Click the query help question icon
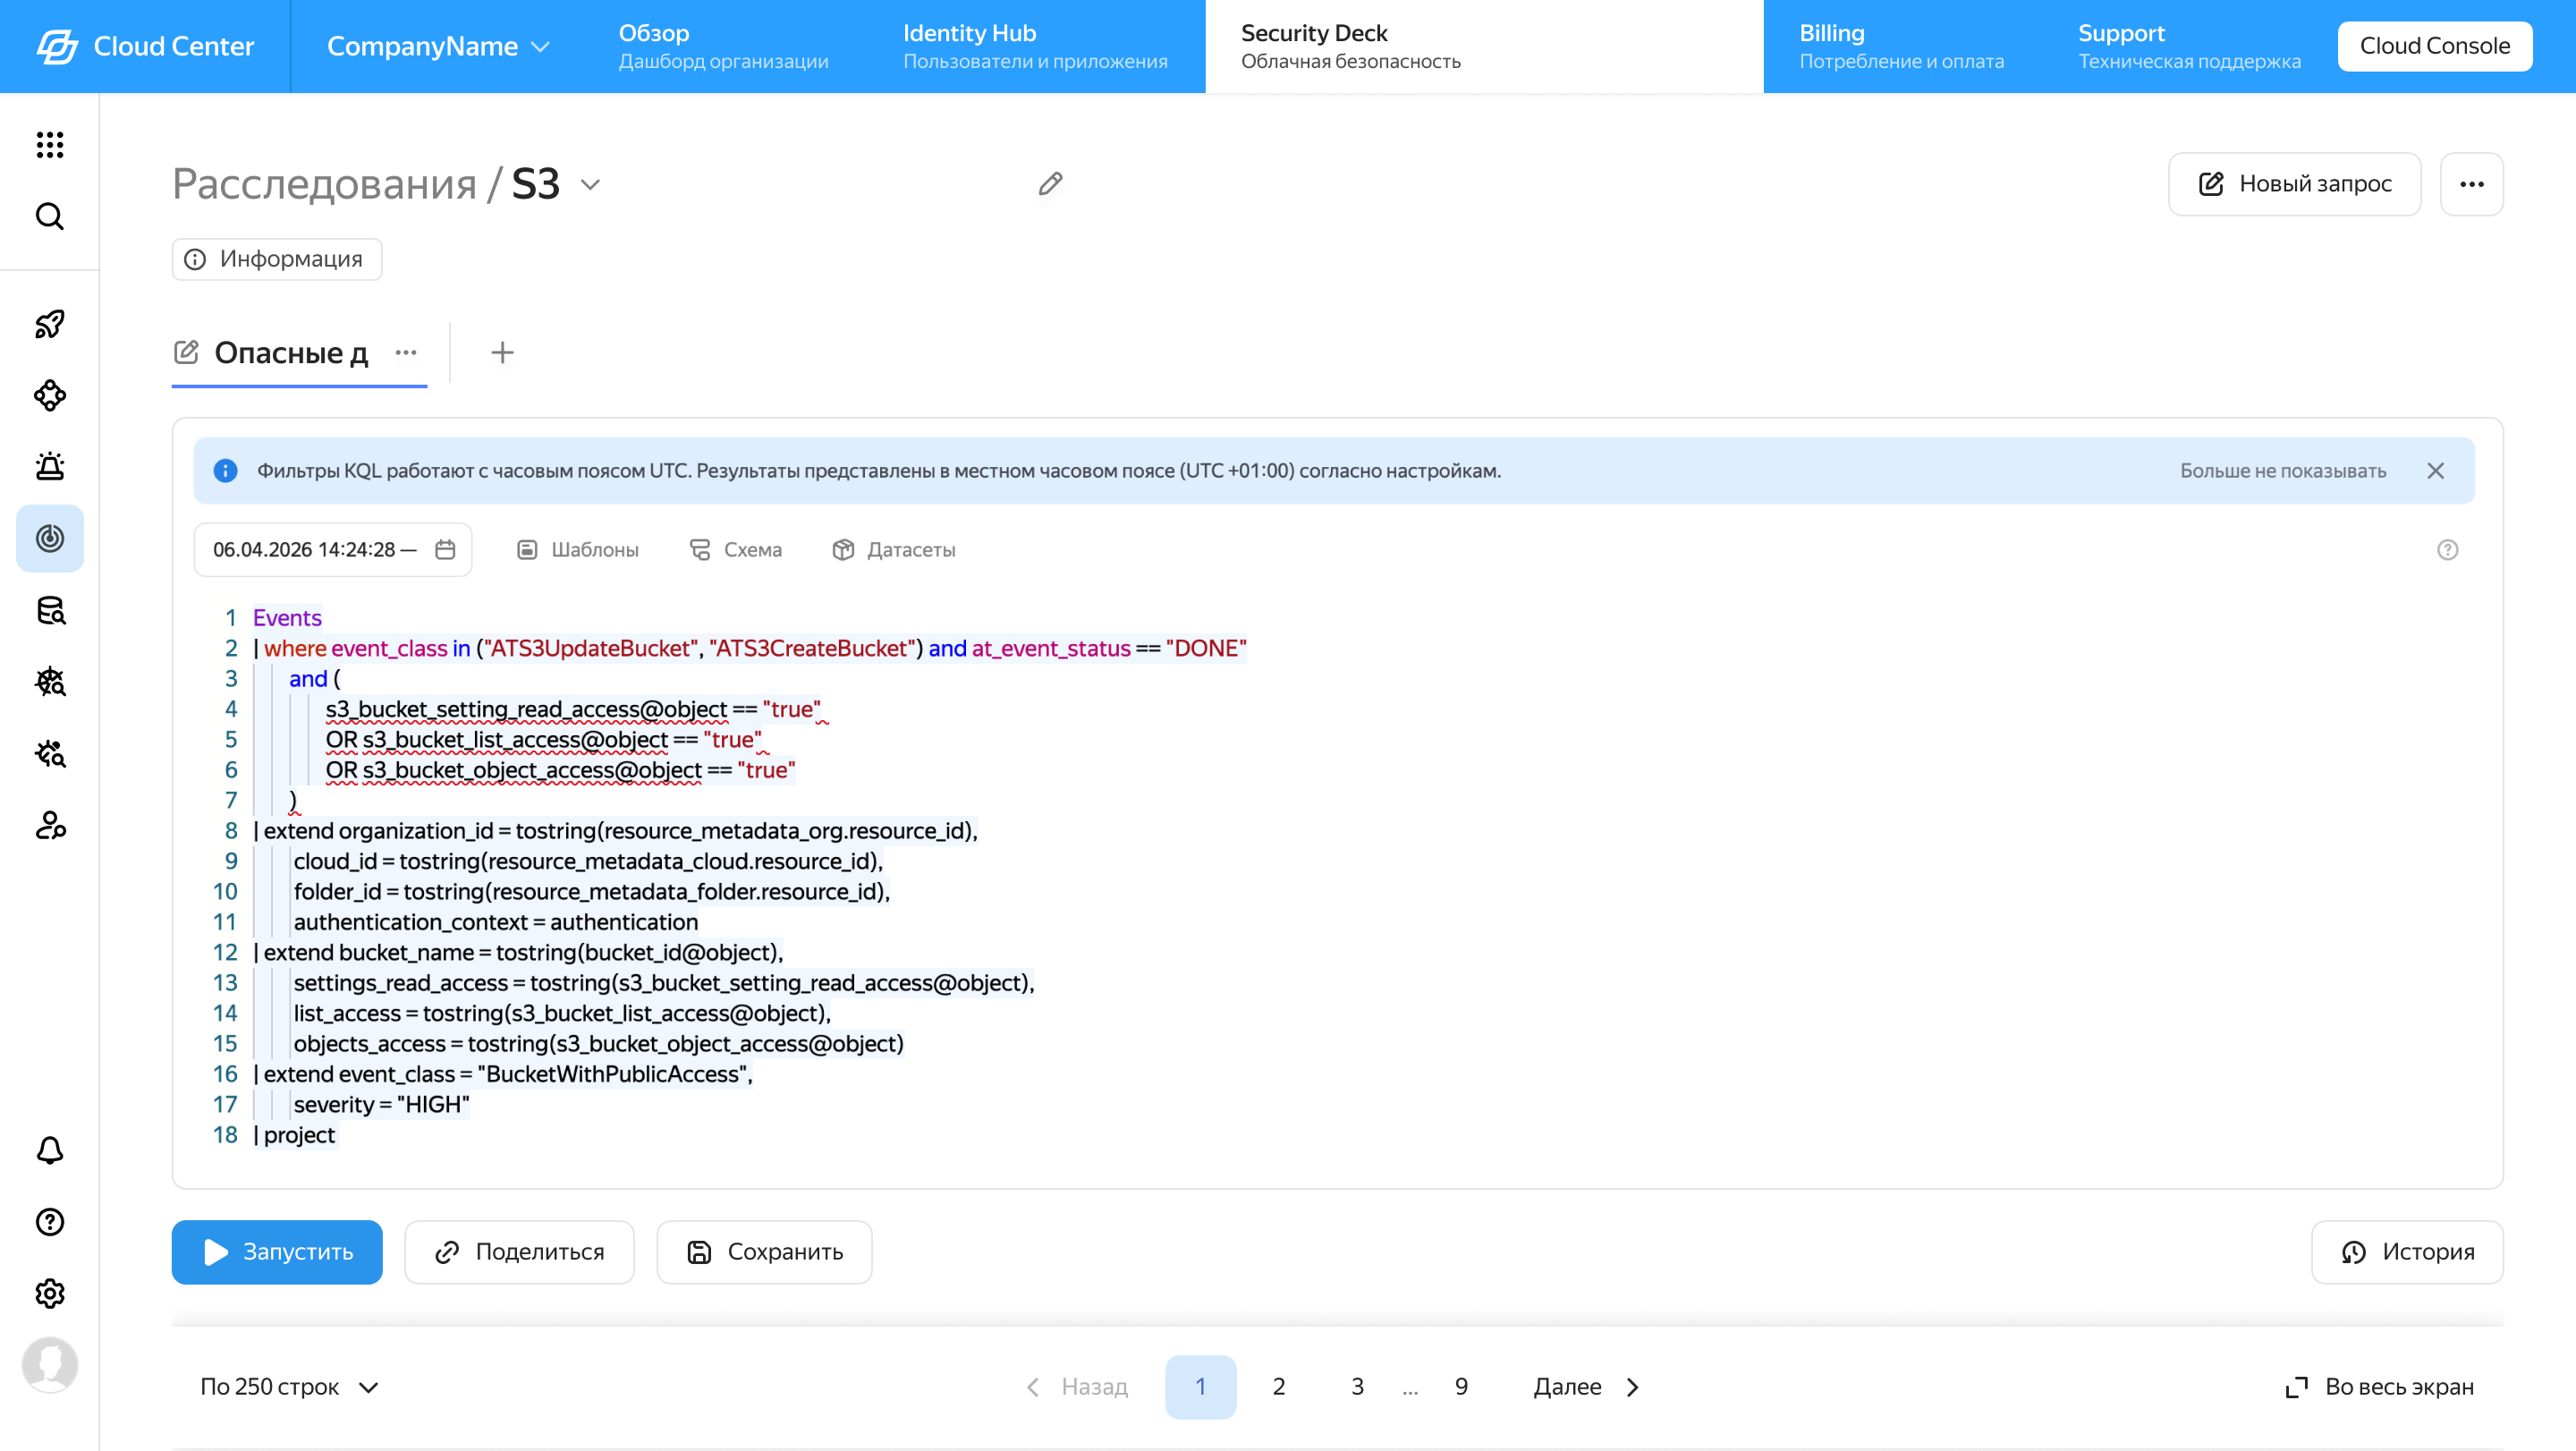The width and height of the screenshot is (2576, 1451). pyautogui.click(x=2447, y=549)
